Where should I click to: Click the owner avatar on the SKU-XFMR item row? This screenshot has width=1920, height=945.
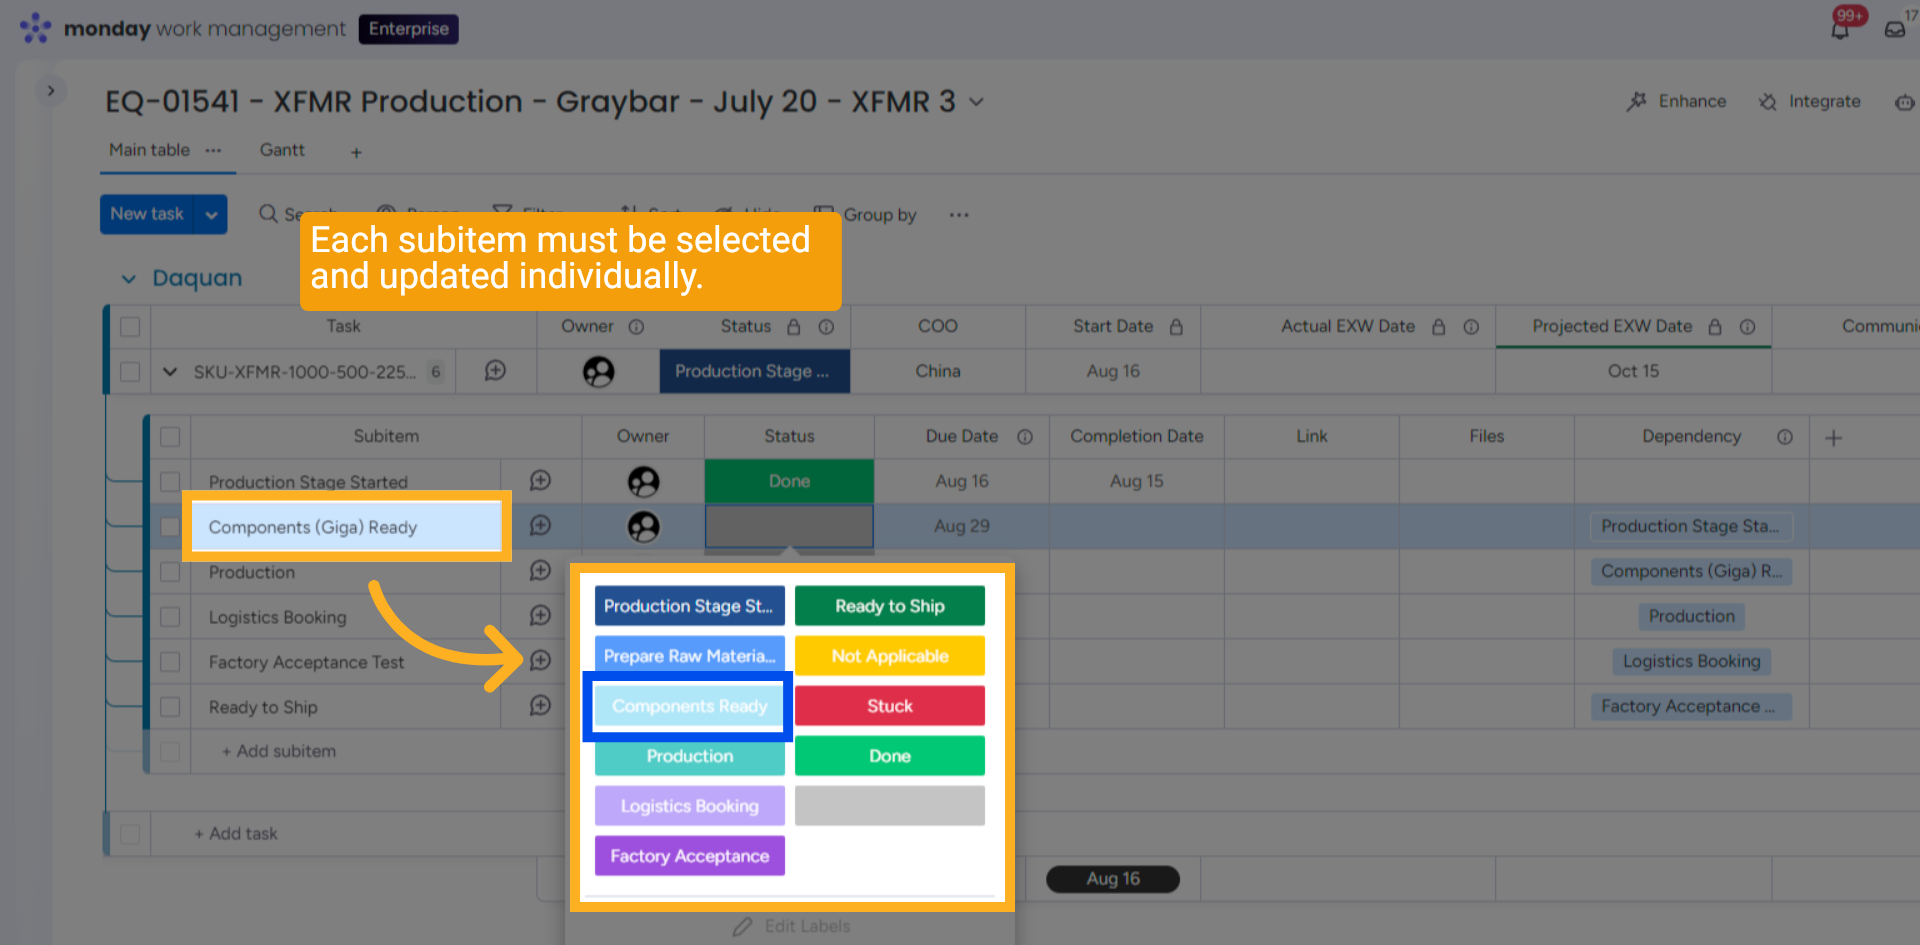599,372
